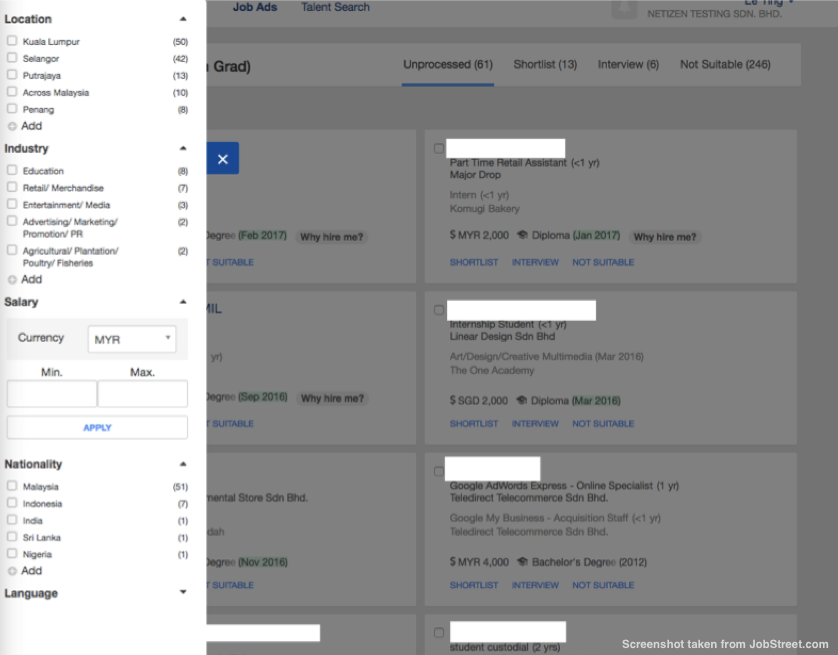Collapse the Location filter section

pos(183,17)
